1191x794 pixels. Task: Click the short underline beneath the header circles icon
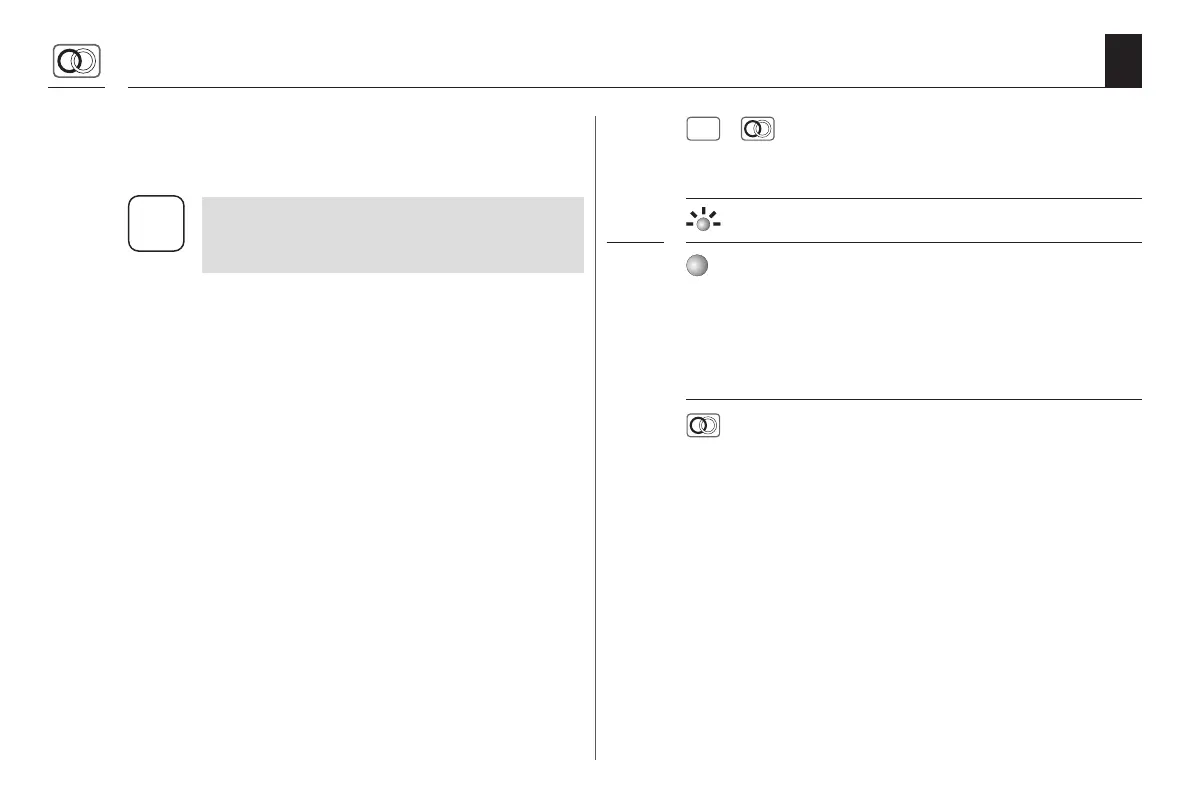pyautogui.click(x=77, y=87)
